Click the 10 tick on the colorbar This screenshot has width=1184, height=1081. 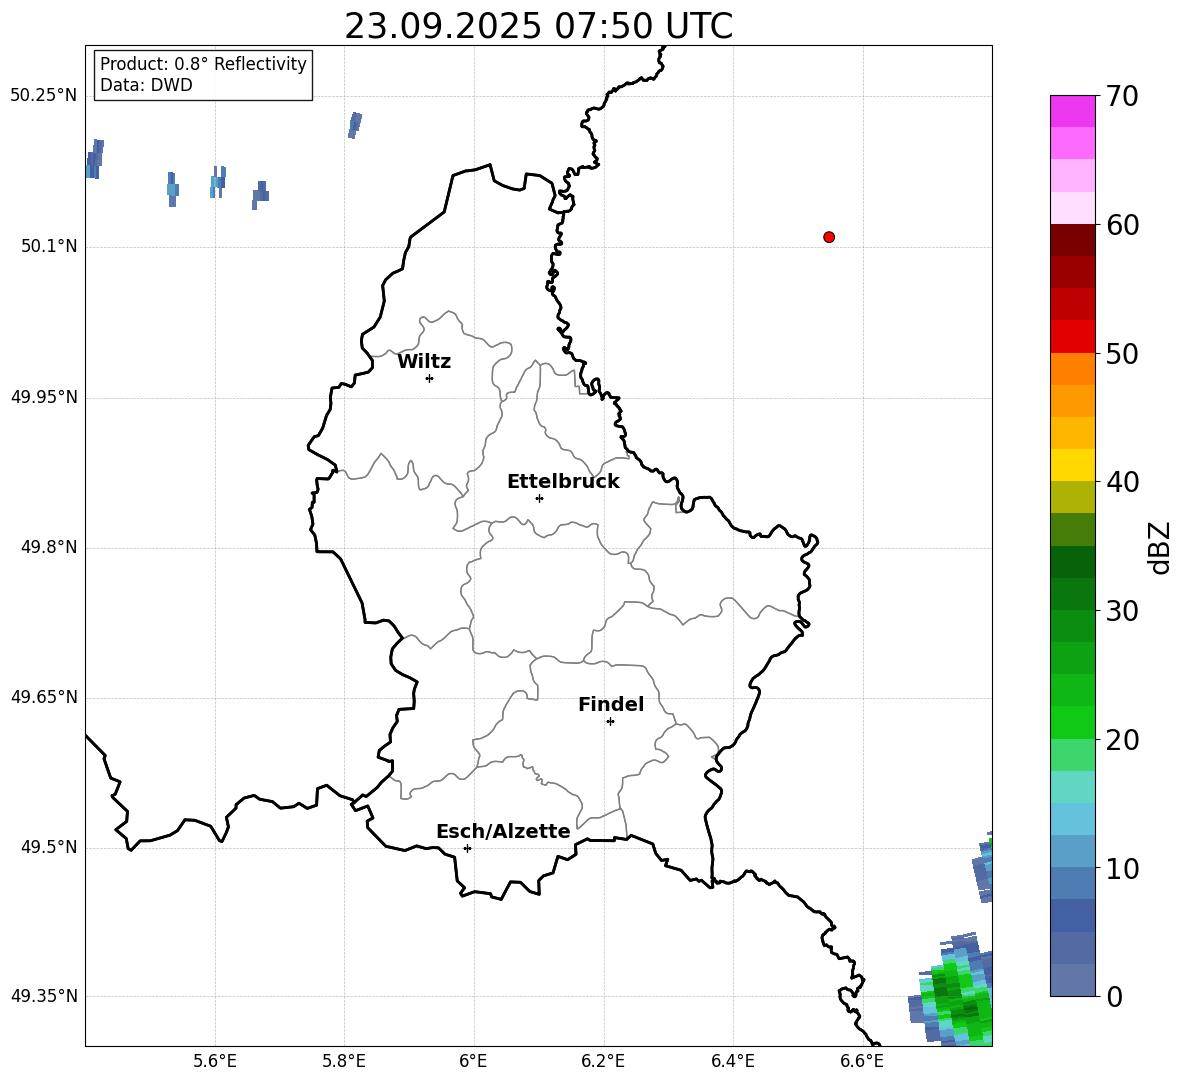click(1122, 868)
